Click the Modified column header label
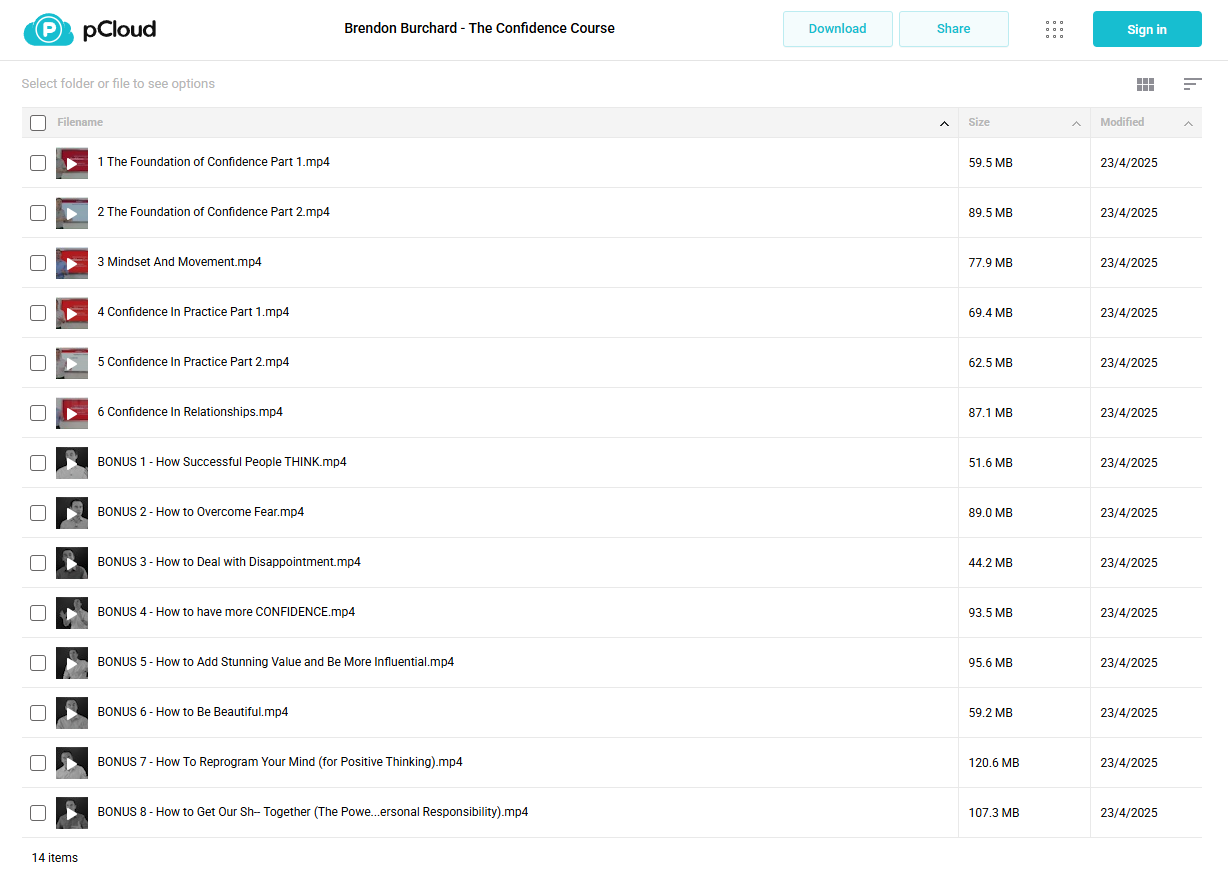This screenshot has width=1228, height=889. [1122, 122]
